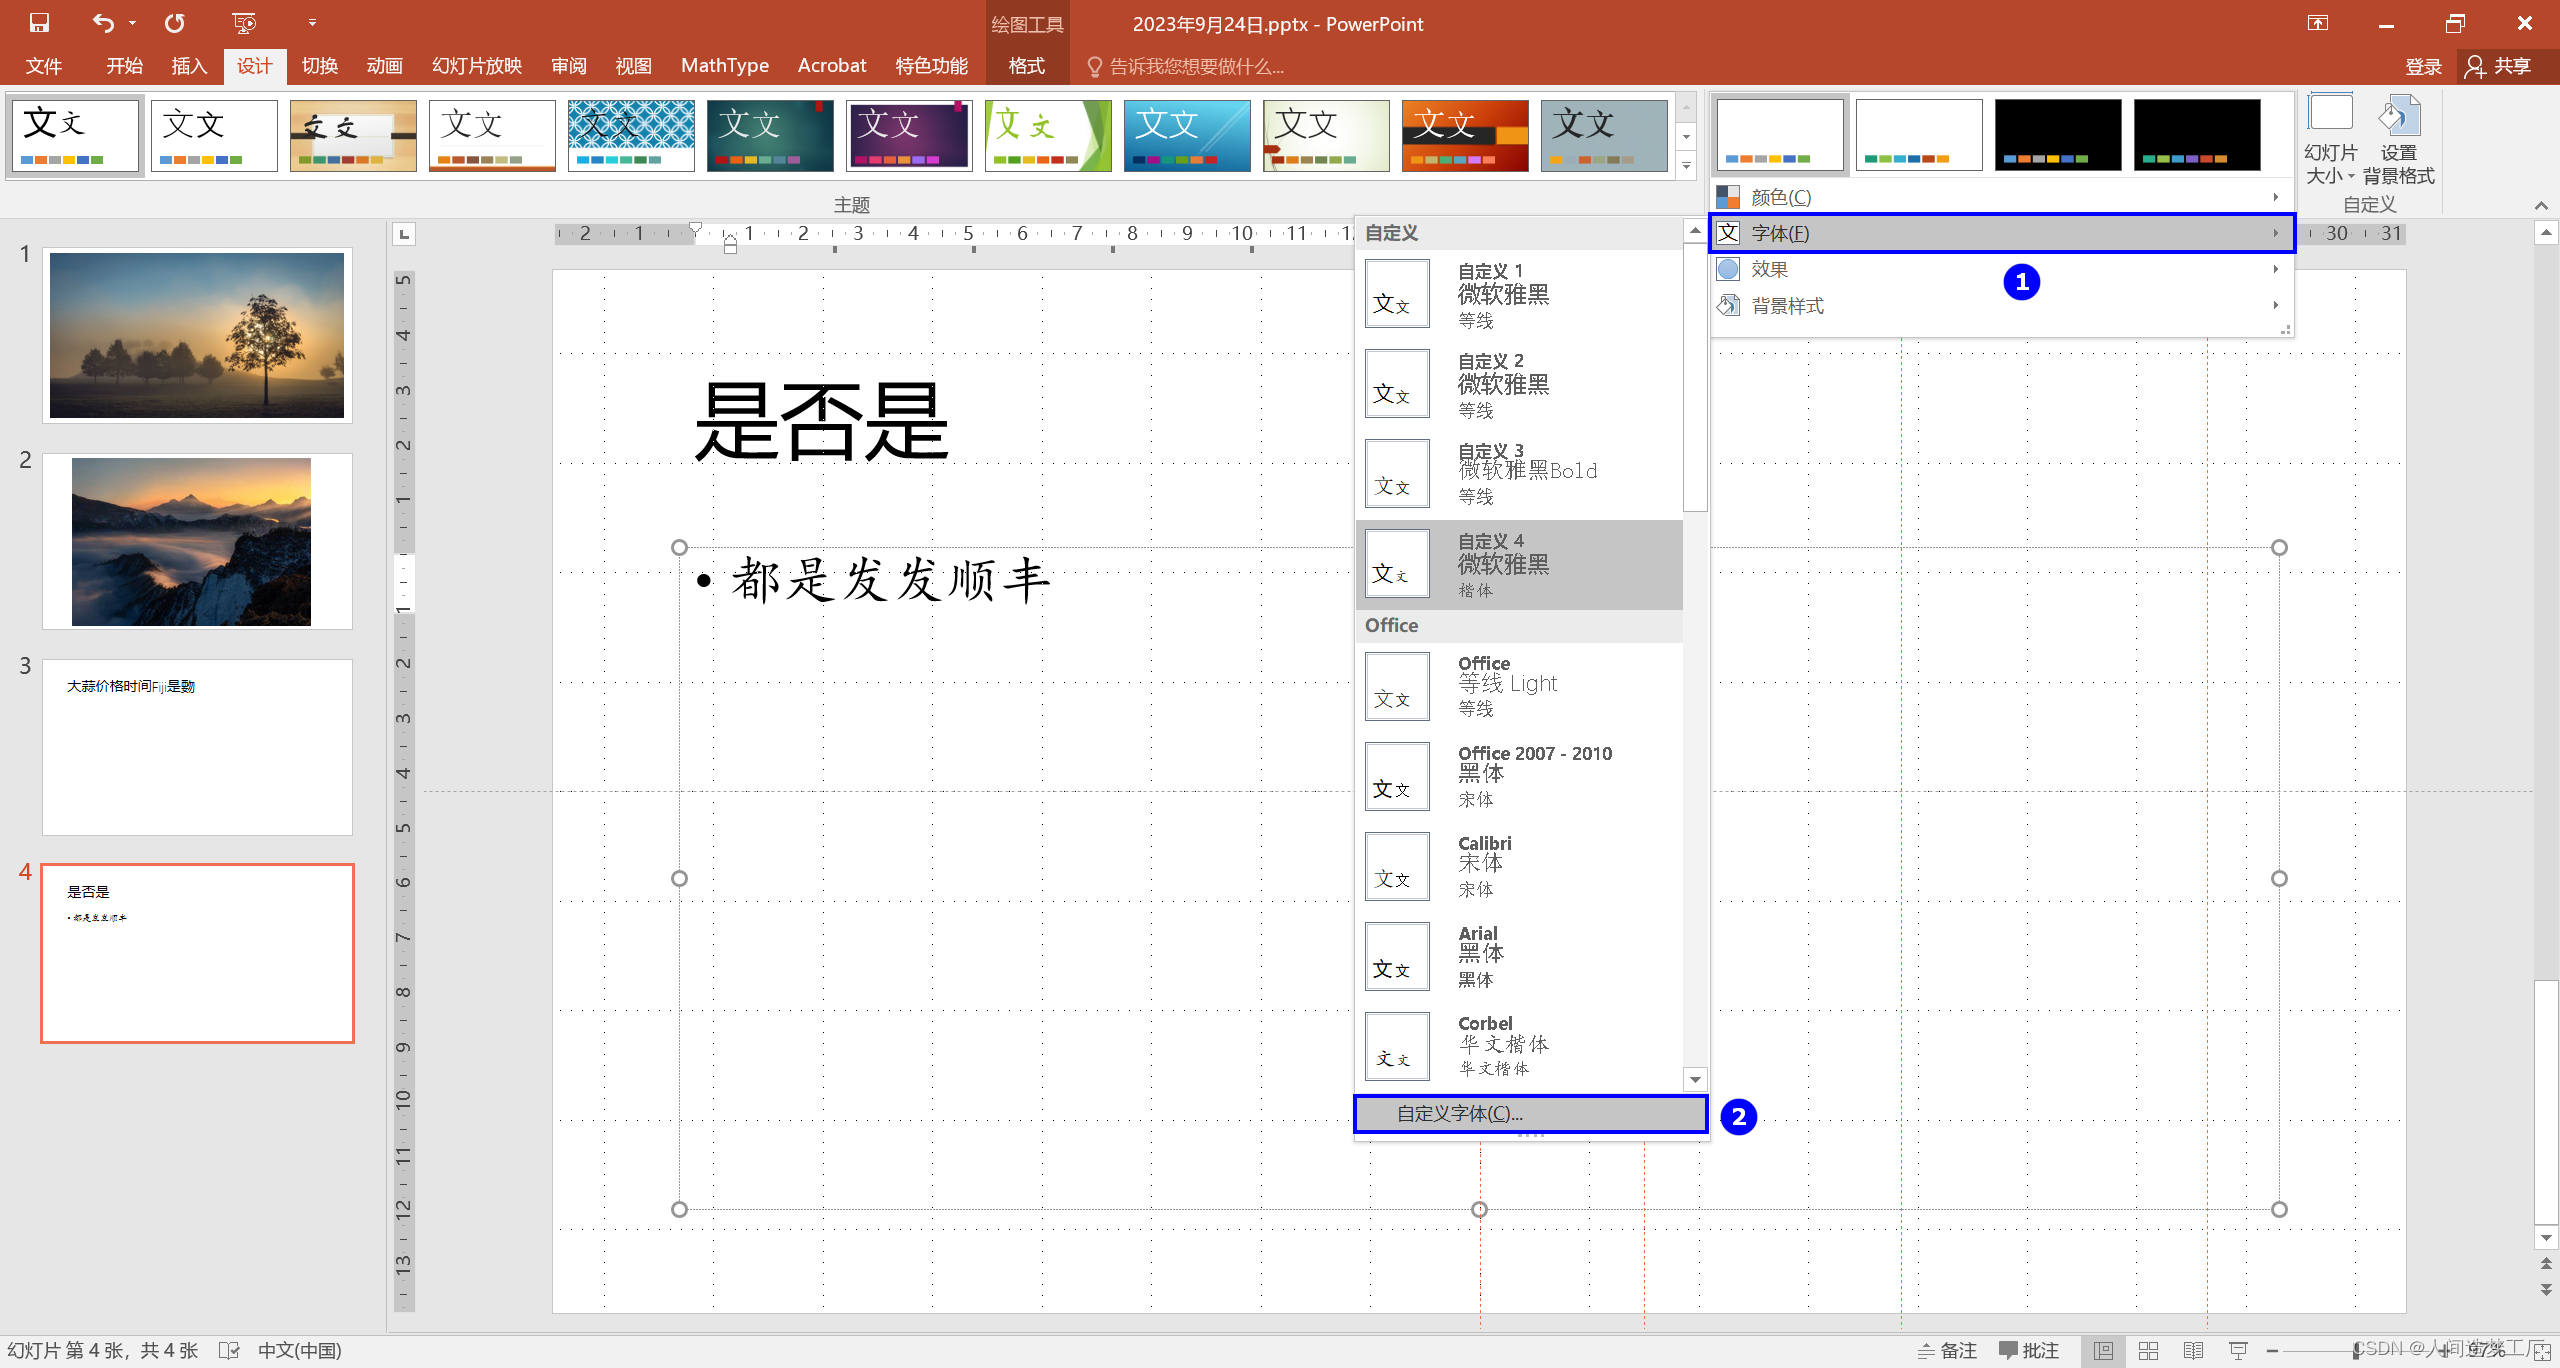Click the Save icon in quick access toolbar
Screen dimensions: 2560x1368
click(39, 23)
